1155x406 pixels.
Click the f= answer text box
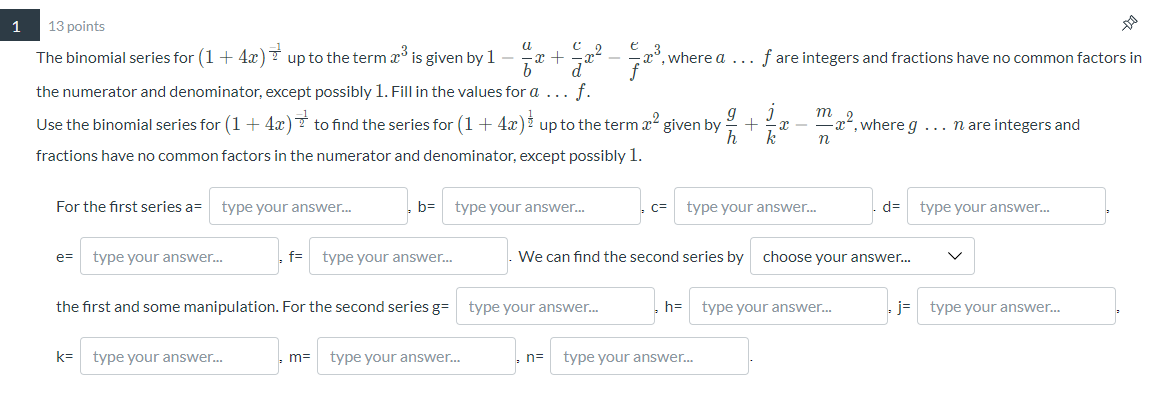pos(409,257)
